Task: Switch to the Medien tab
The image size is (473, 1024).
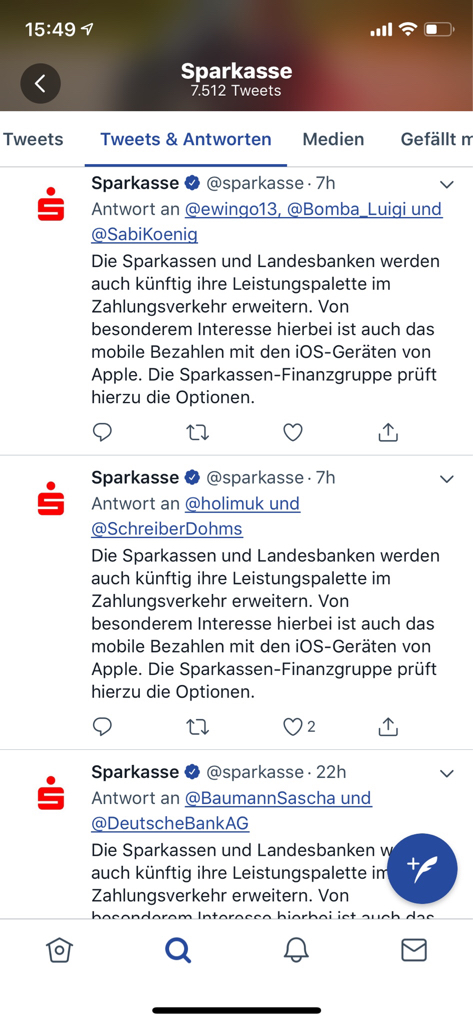Action: click(x=333, y=139)
